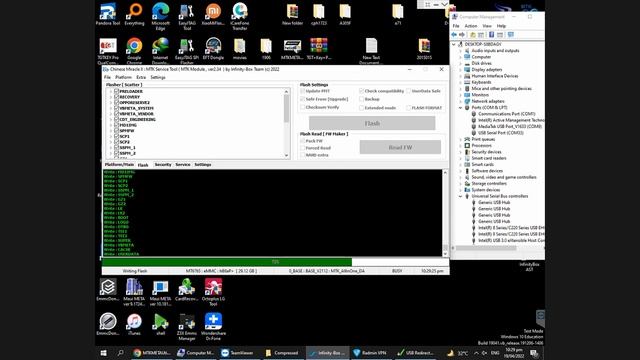Launch Internet Download Manager shortcut
This screenshot has height=360, width=640.
(x=160, y=51)
